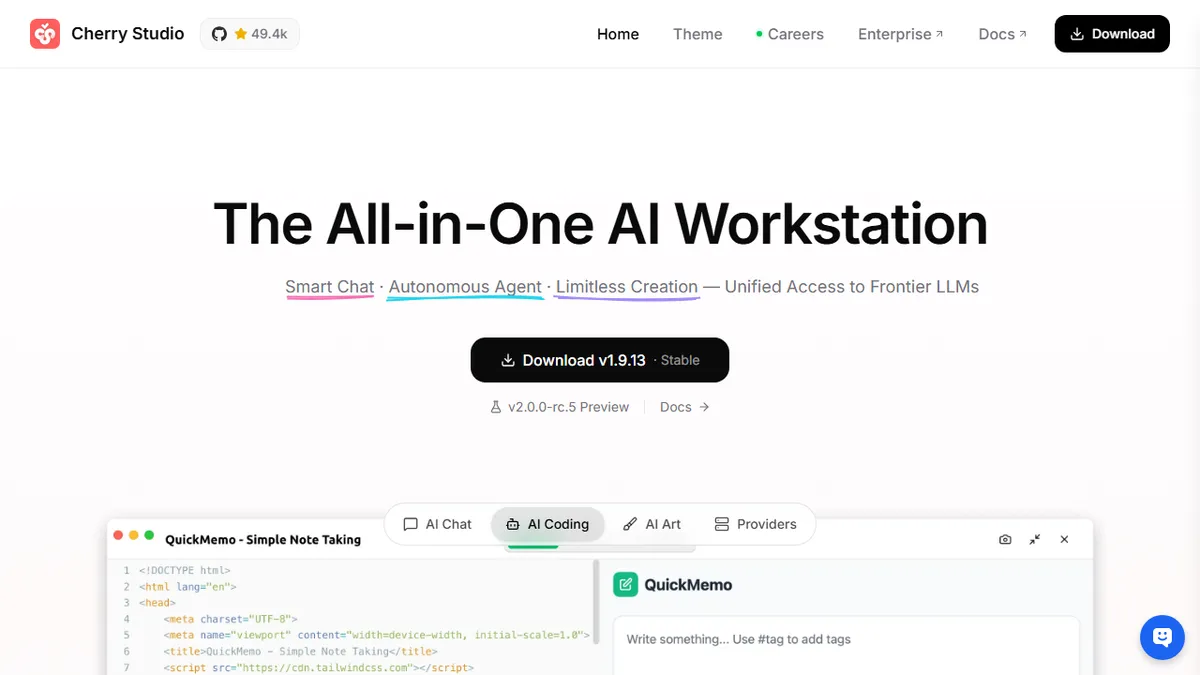Screen dimensions: 1200x675
Task: Click the 'Write something...' note input field
Action: click(x=847, y=645)
